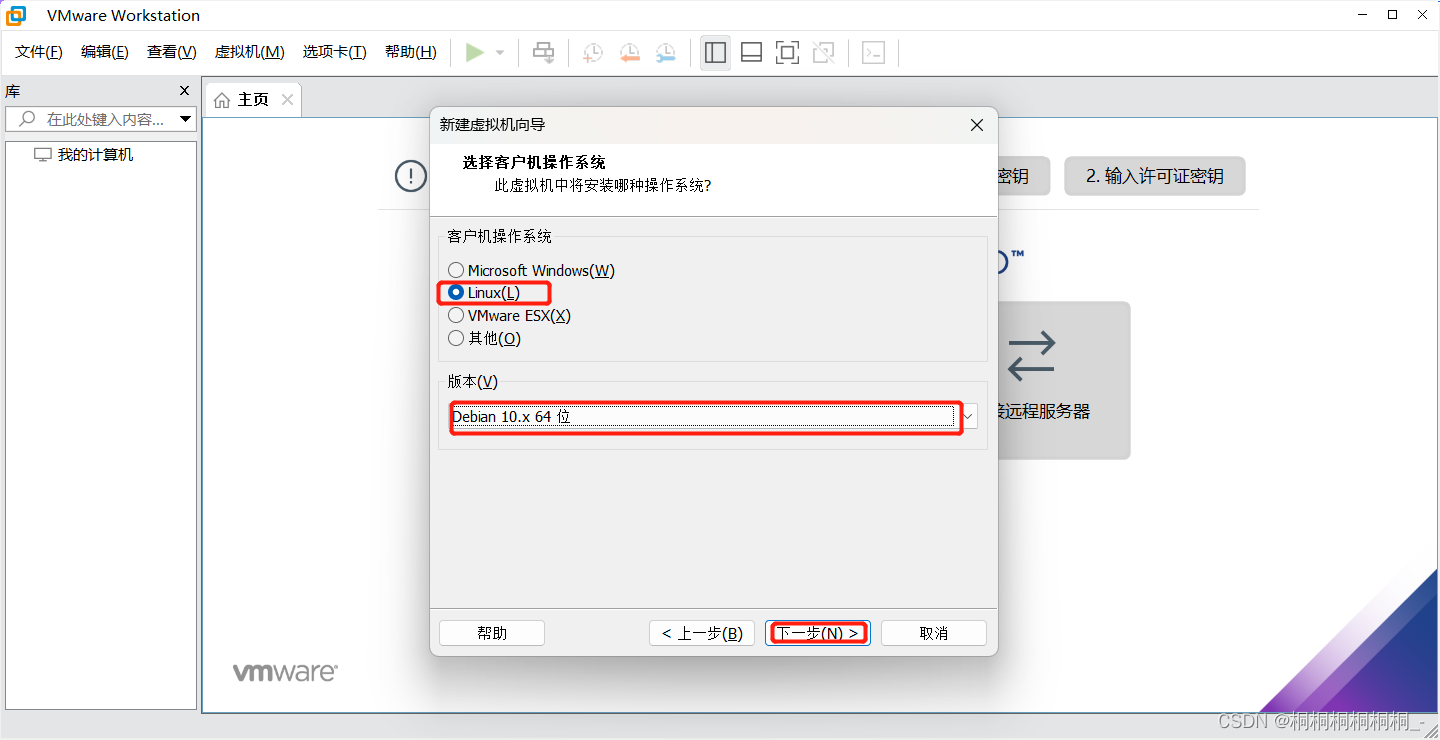This screenshot has height=740, width=1440.
Task: Open the 选项卡(T) menu
Action: point(335,52)
